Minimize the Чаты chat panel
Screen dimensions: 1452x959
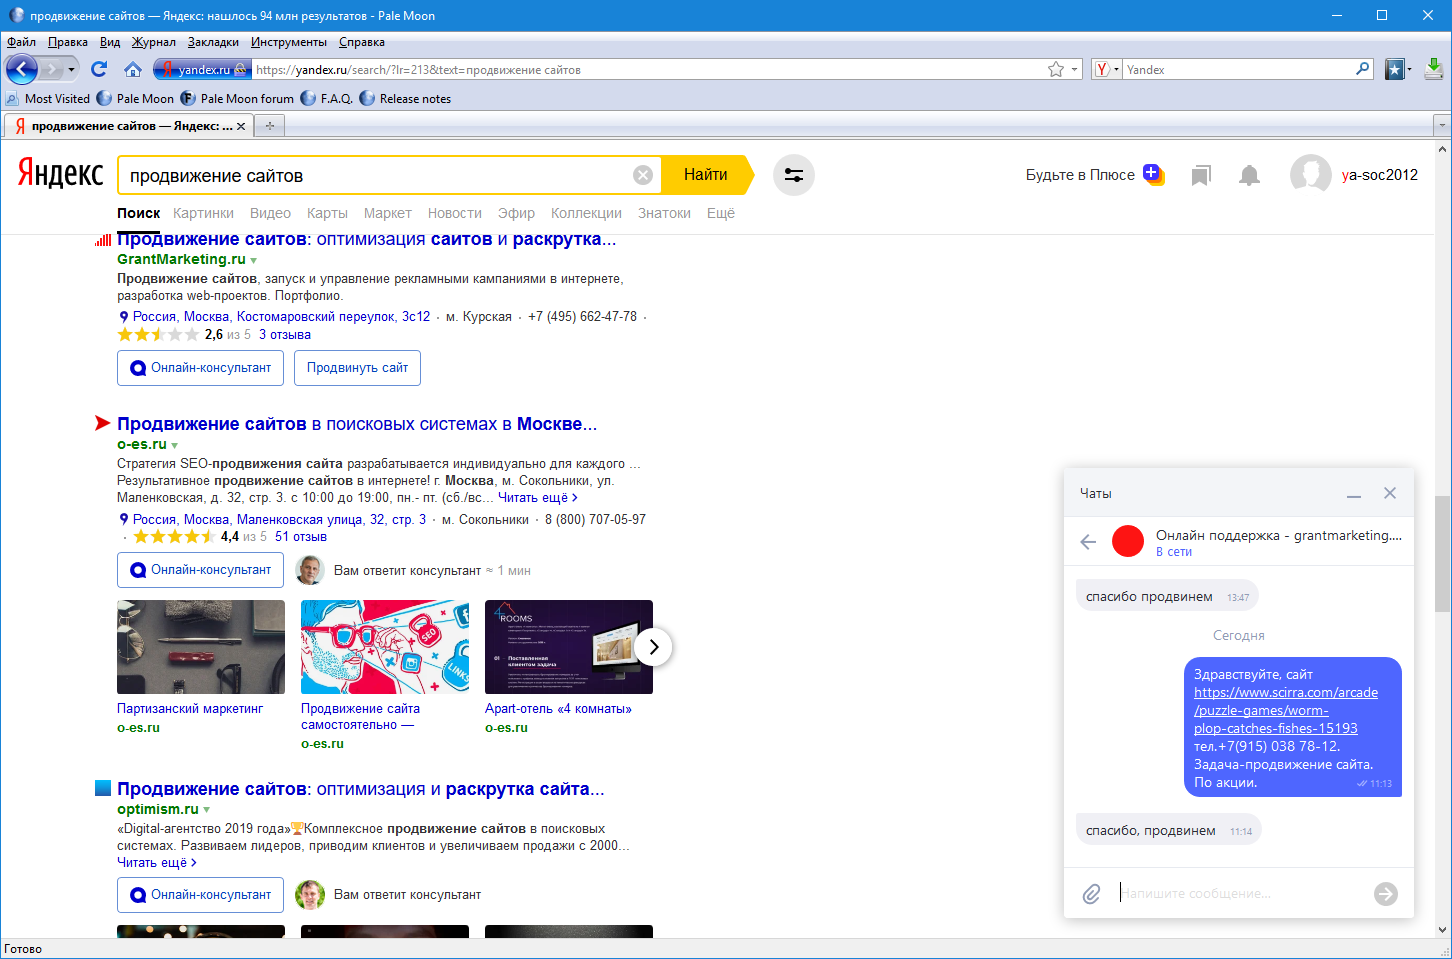pyautogui.click(x=1354, y=494)
